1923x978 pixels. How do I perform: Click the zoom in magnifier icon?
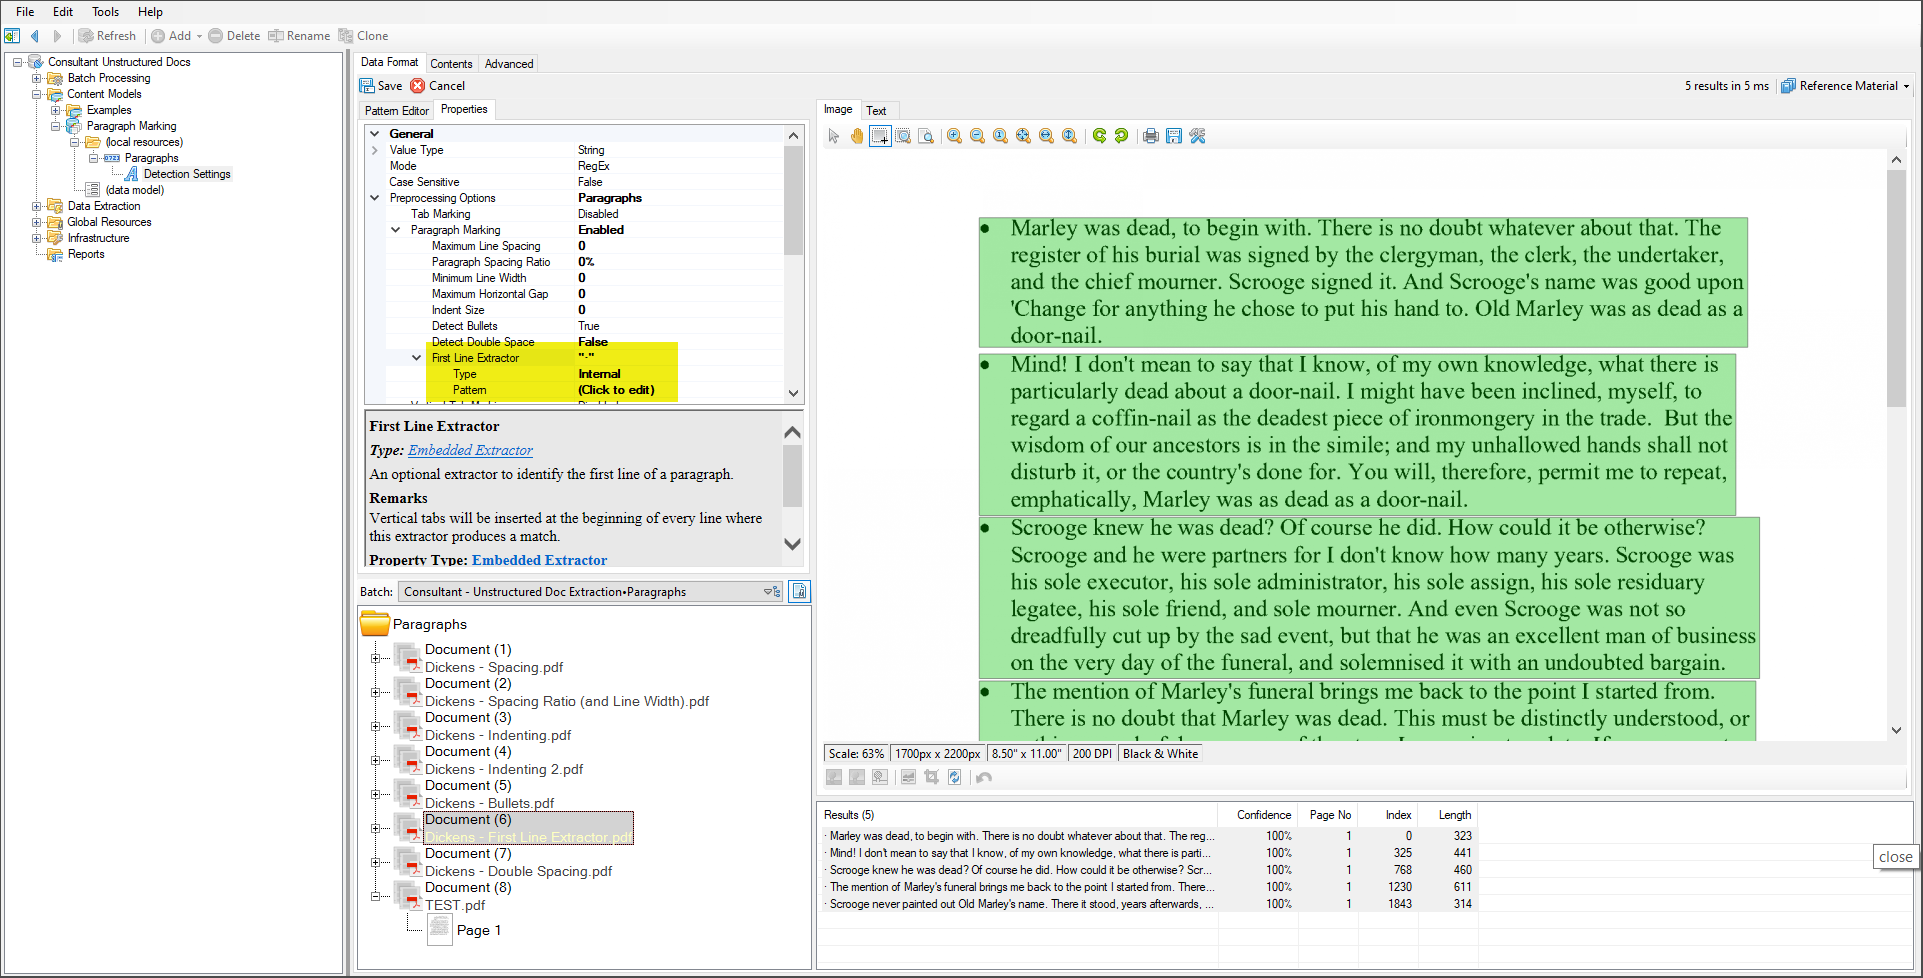(954, 136)
